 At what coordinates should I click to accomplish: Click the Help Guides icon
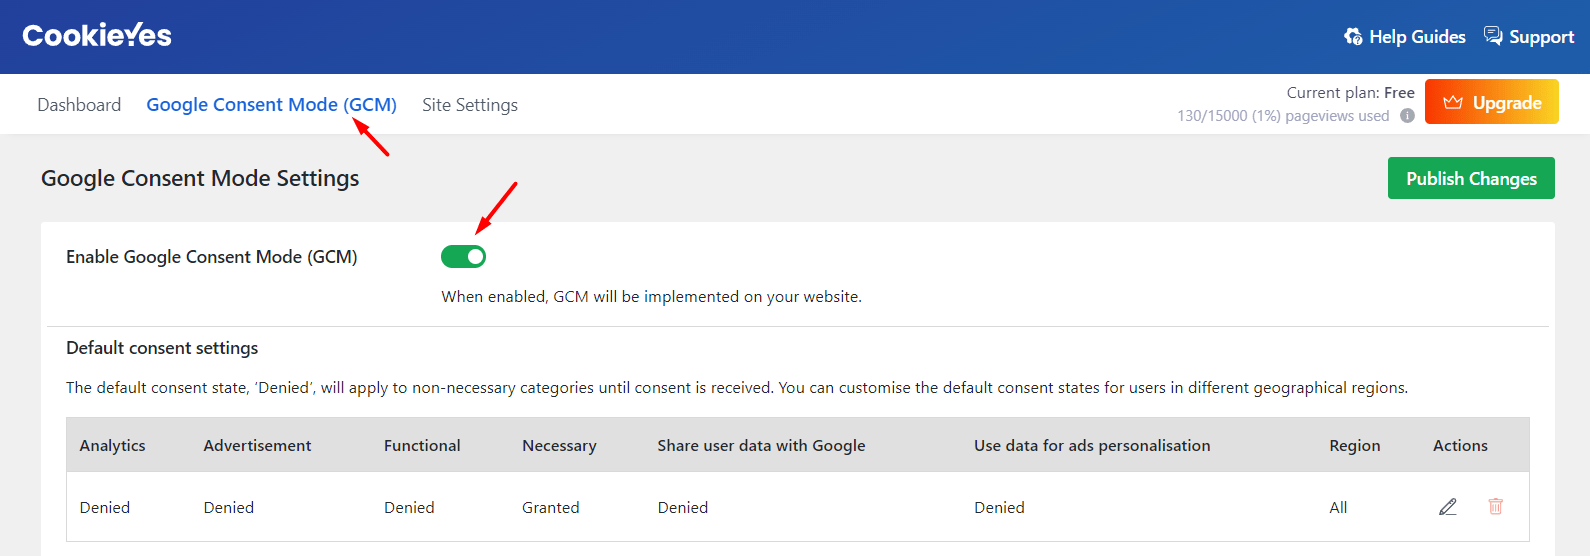pyautogui.click(x=1353, y=37)
